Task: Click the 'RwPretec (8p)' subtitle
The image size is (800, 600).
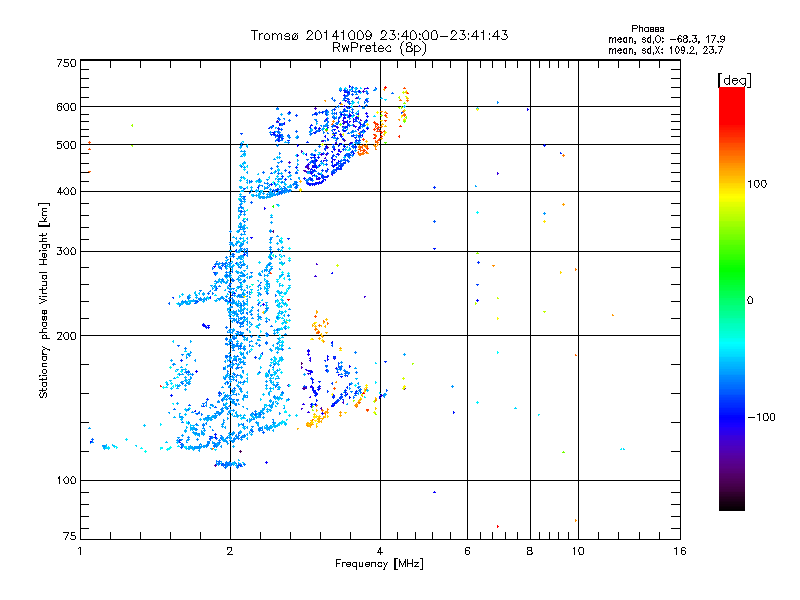Action: pyautogui.click(x=379, y=48)
